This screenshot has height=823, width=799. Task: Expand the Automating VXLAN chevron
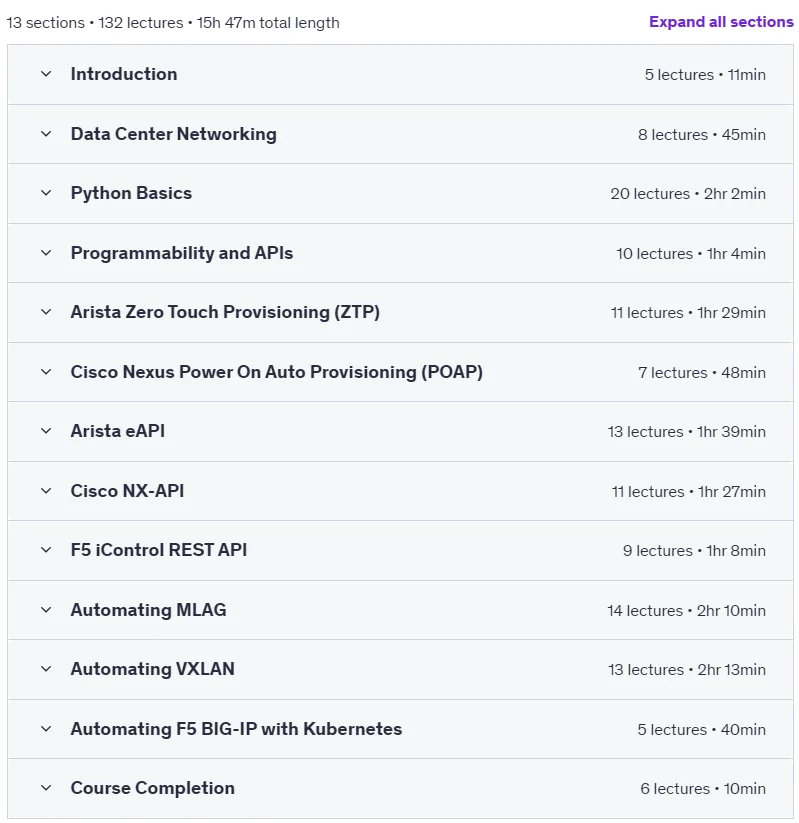click(46, 669)
